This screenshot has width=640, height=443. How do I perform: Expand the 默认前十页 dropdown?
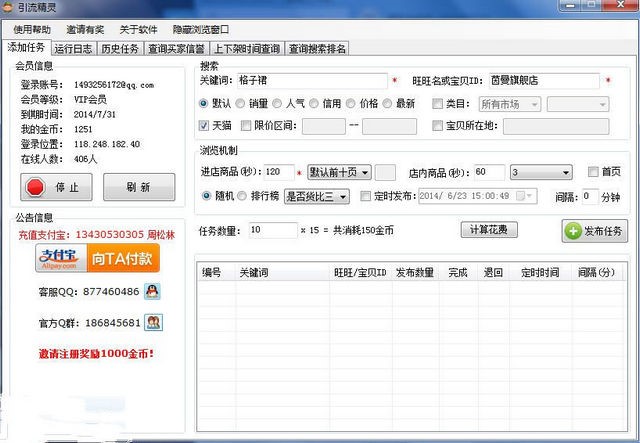(339, 172)
